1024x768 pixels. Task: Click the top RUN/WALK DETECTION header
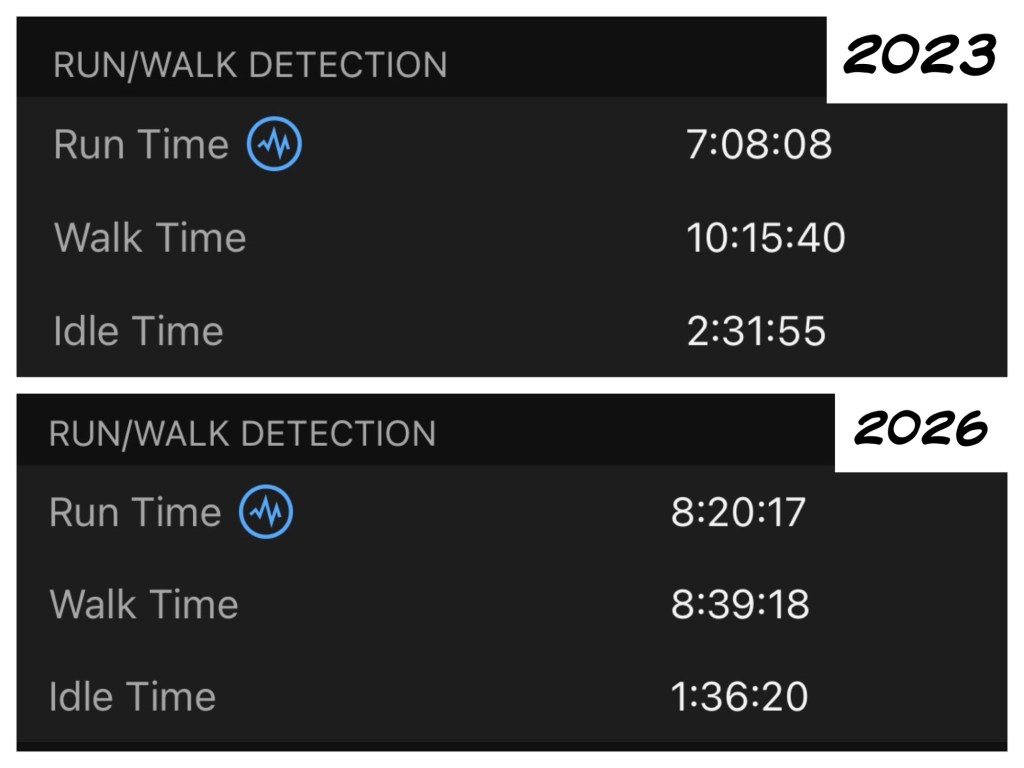250,65
